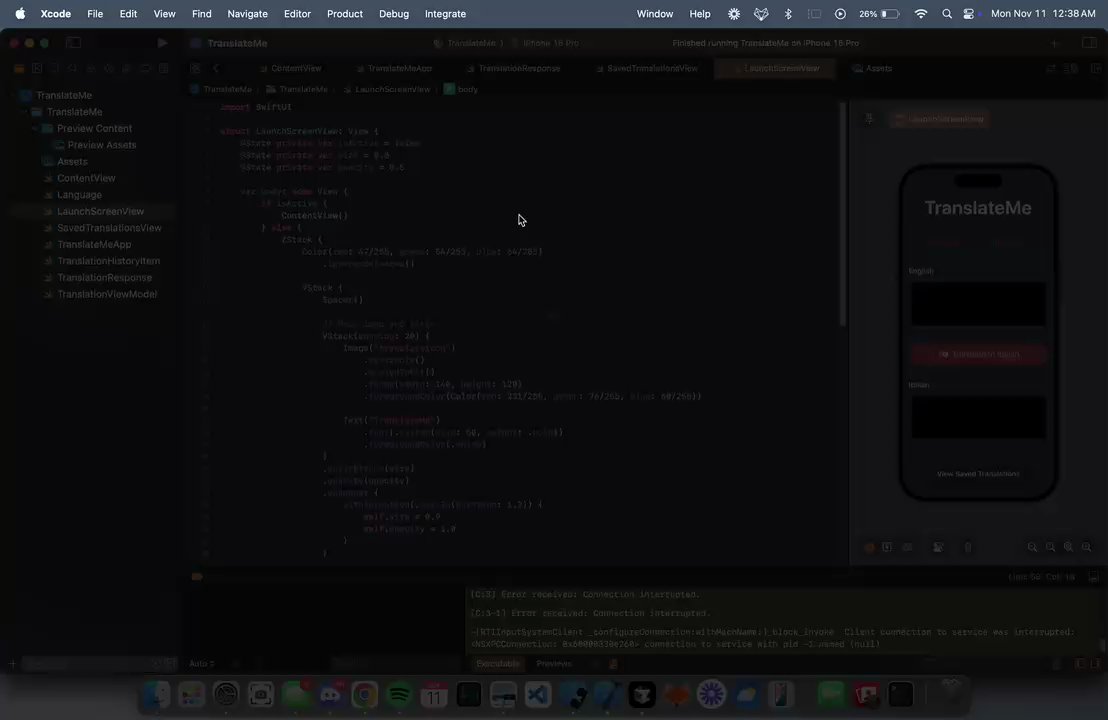
Task: Run the project with the play button
Action: (x=162, y=43)
